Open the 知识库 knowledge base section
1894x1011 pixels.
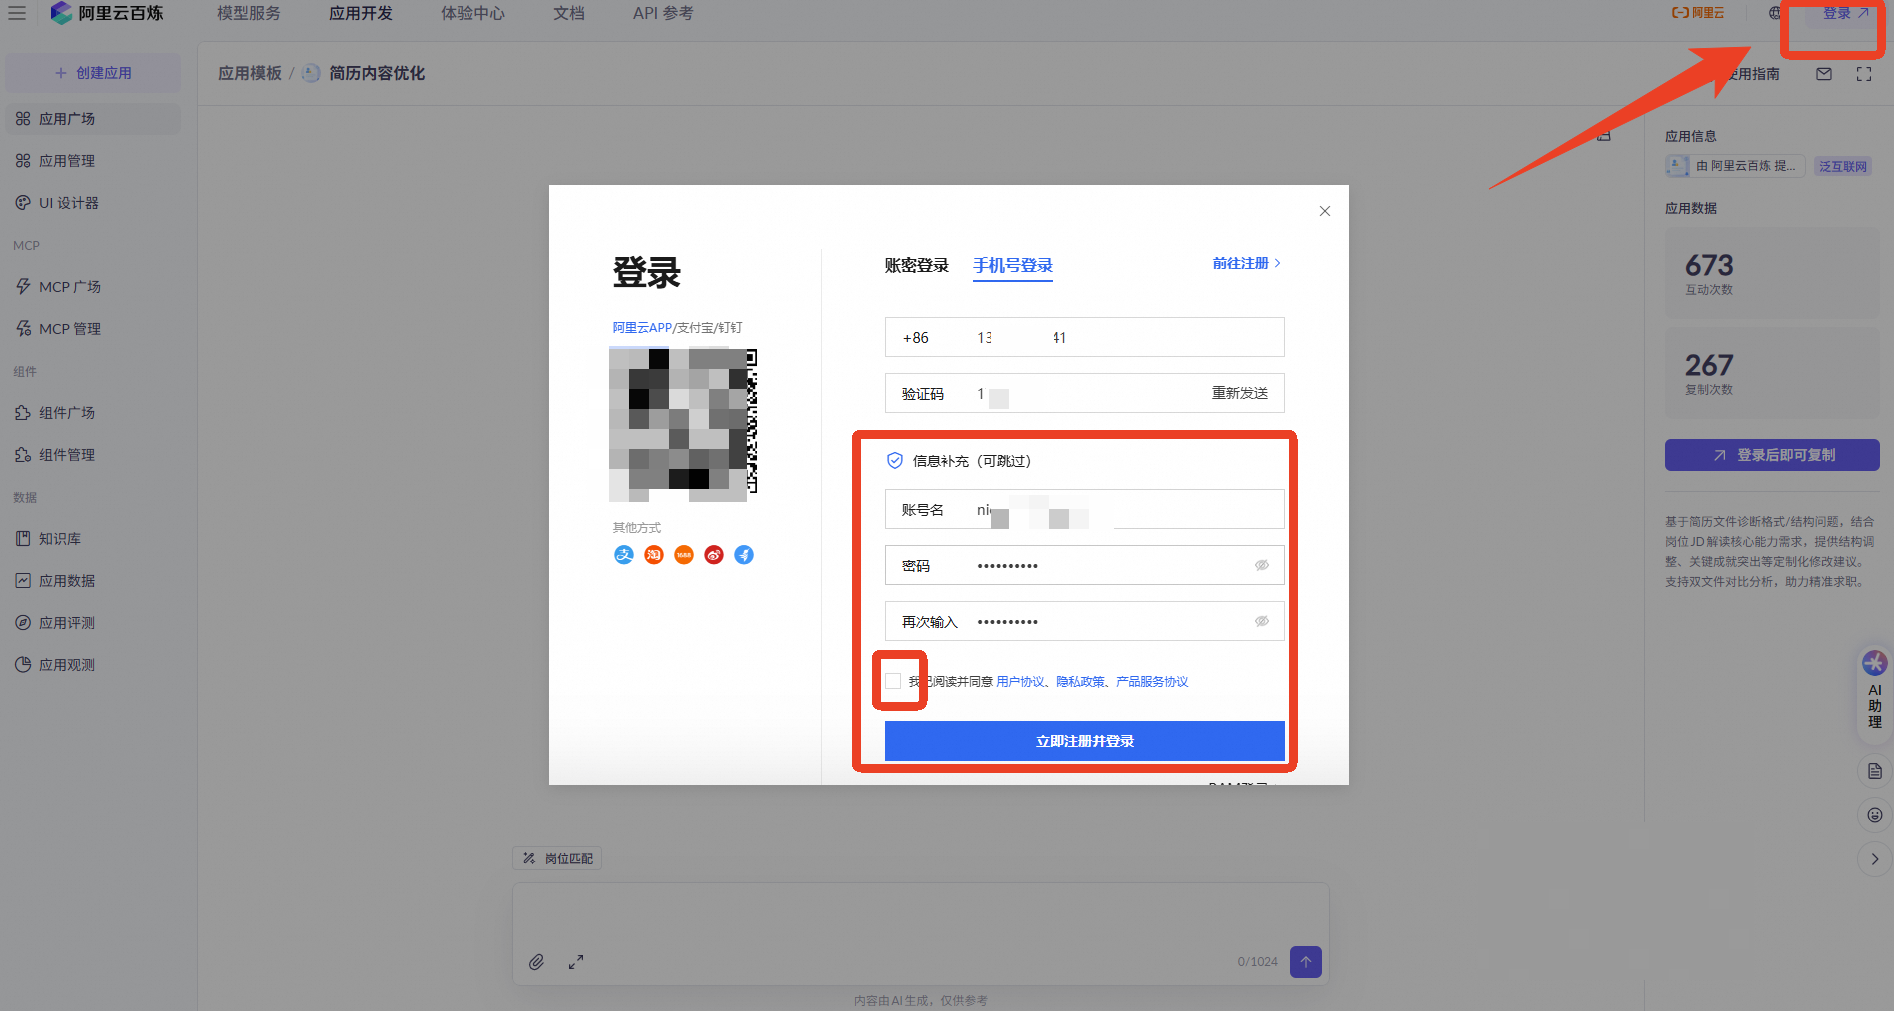pos(59,538)
